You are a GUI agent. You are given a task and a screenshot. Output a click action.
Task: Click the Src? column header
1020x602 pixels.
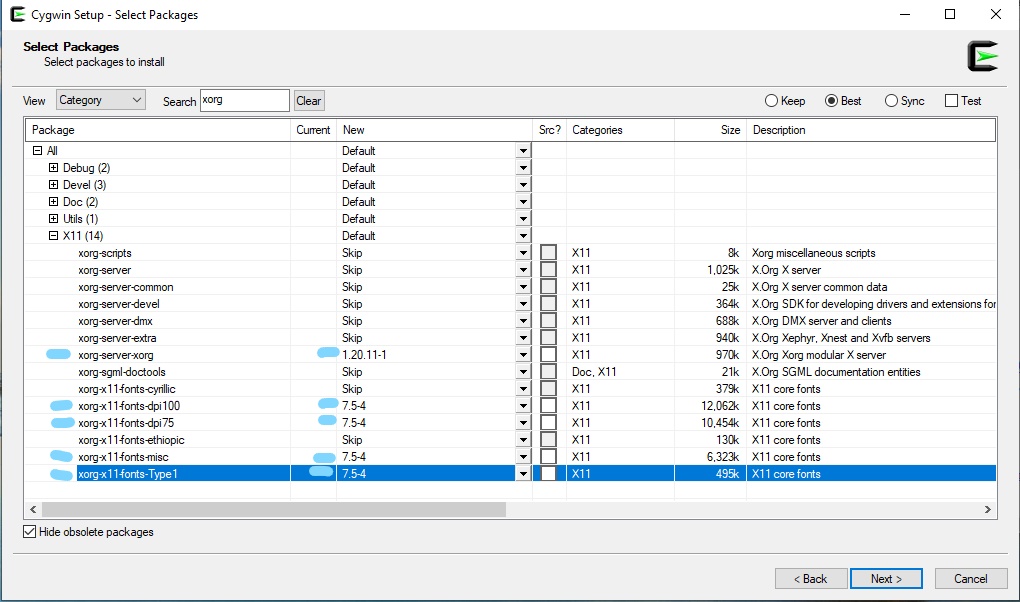click(550, 130)
